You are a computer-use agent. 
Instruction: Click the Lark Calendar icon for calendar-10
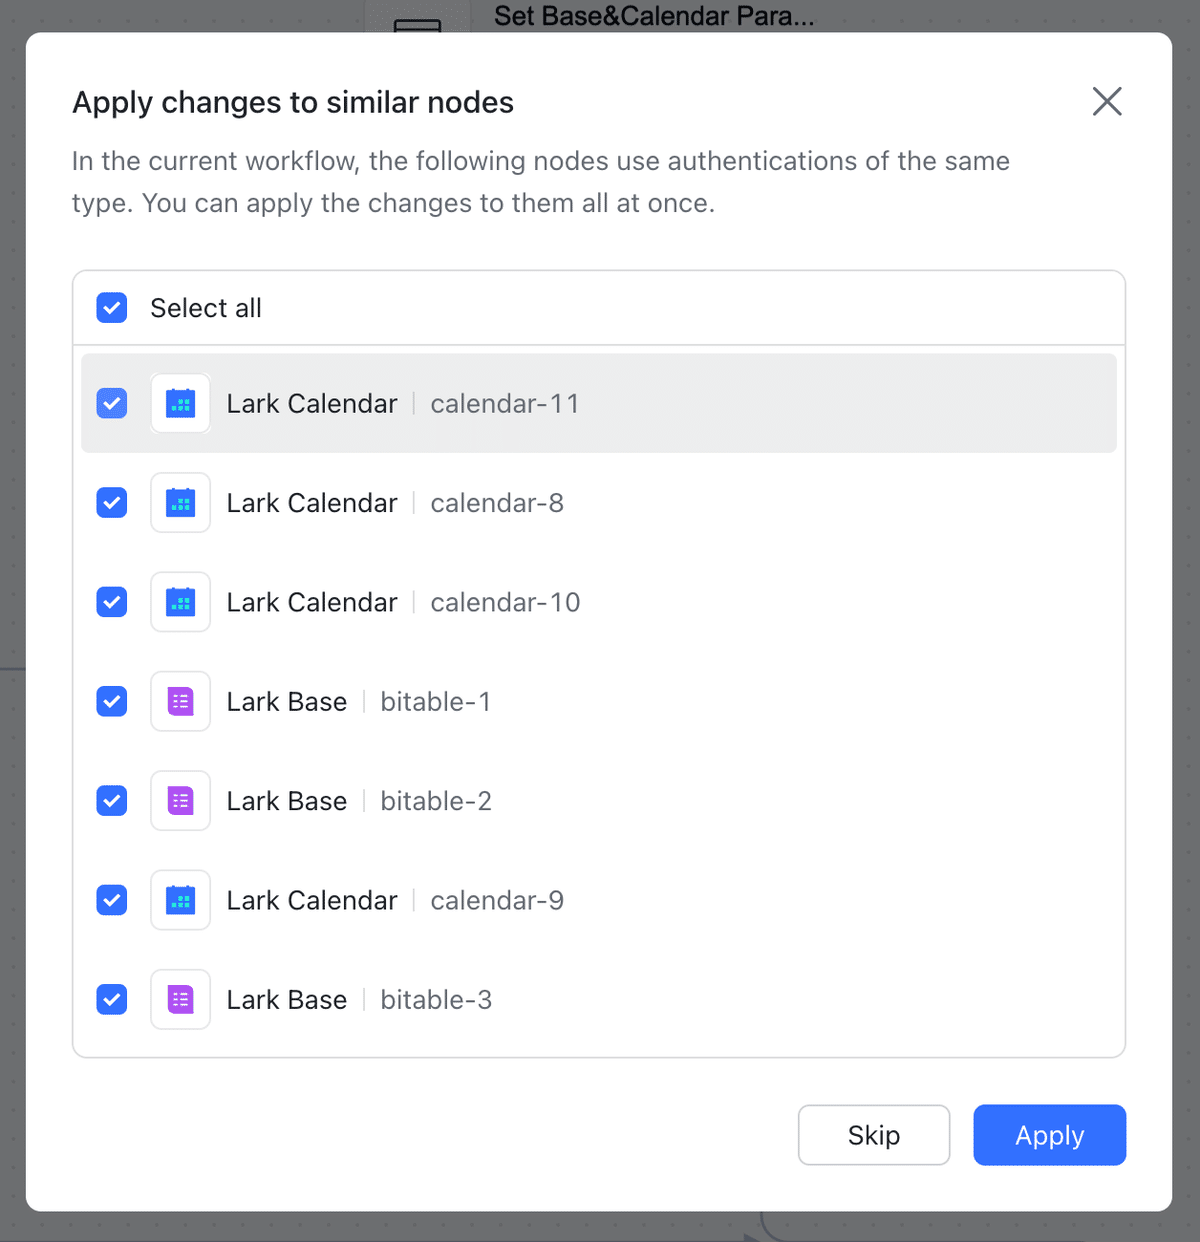pyautogui.click(x=180, y=602)
